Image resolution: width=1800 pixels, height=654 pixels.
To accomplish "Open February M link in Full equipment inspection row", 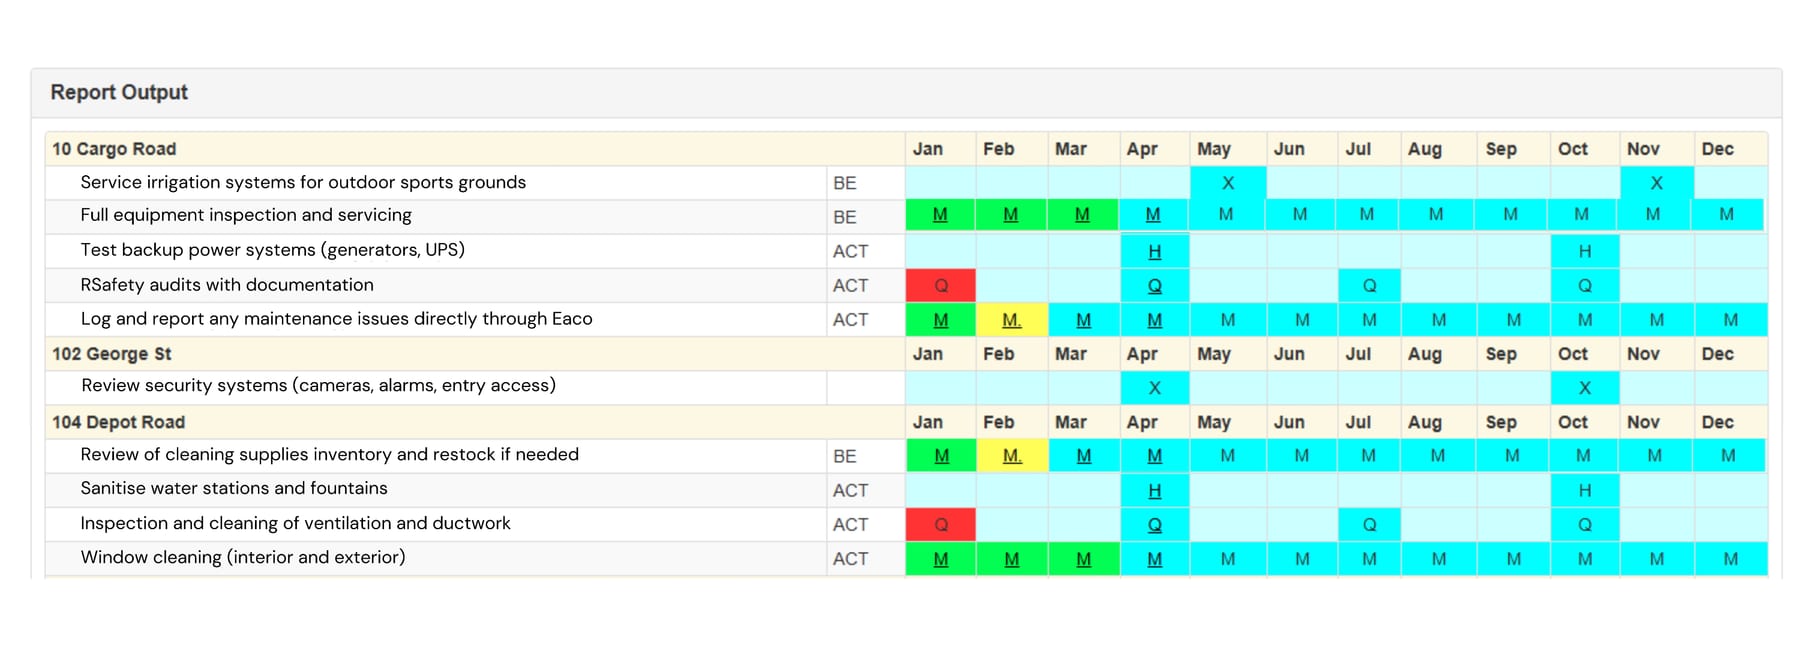I will (1011, 215).
